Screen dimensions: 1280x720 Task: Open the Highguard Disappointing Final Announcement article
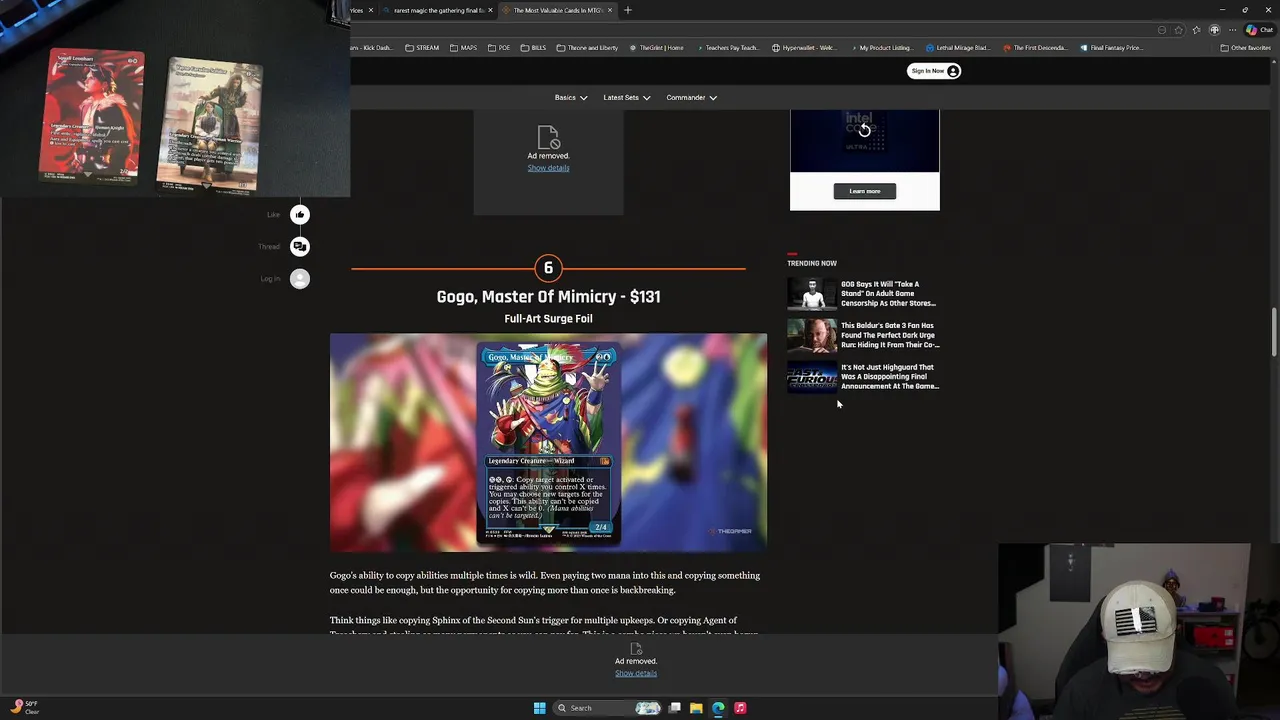(x=889, y=376)
